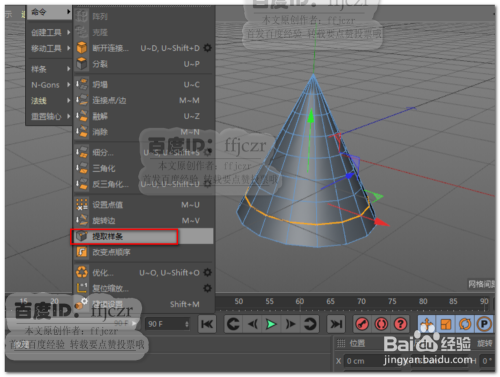Expand the 样条 spline submenu
The height and width of the screenshot is (377, 500).
click(49, 69)
